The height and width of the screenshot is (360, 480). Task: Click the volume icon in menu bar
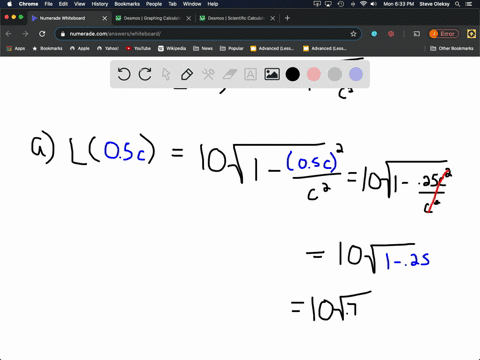pyautogui.click(x=374, y=4)
